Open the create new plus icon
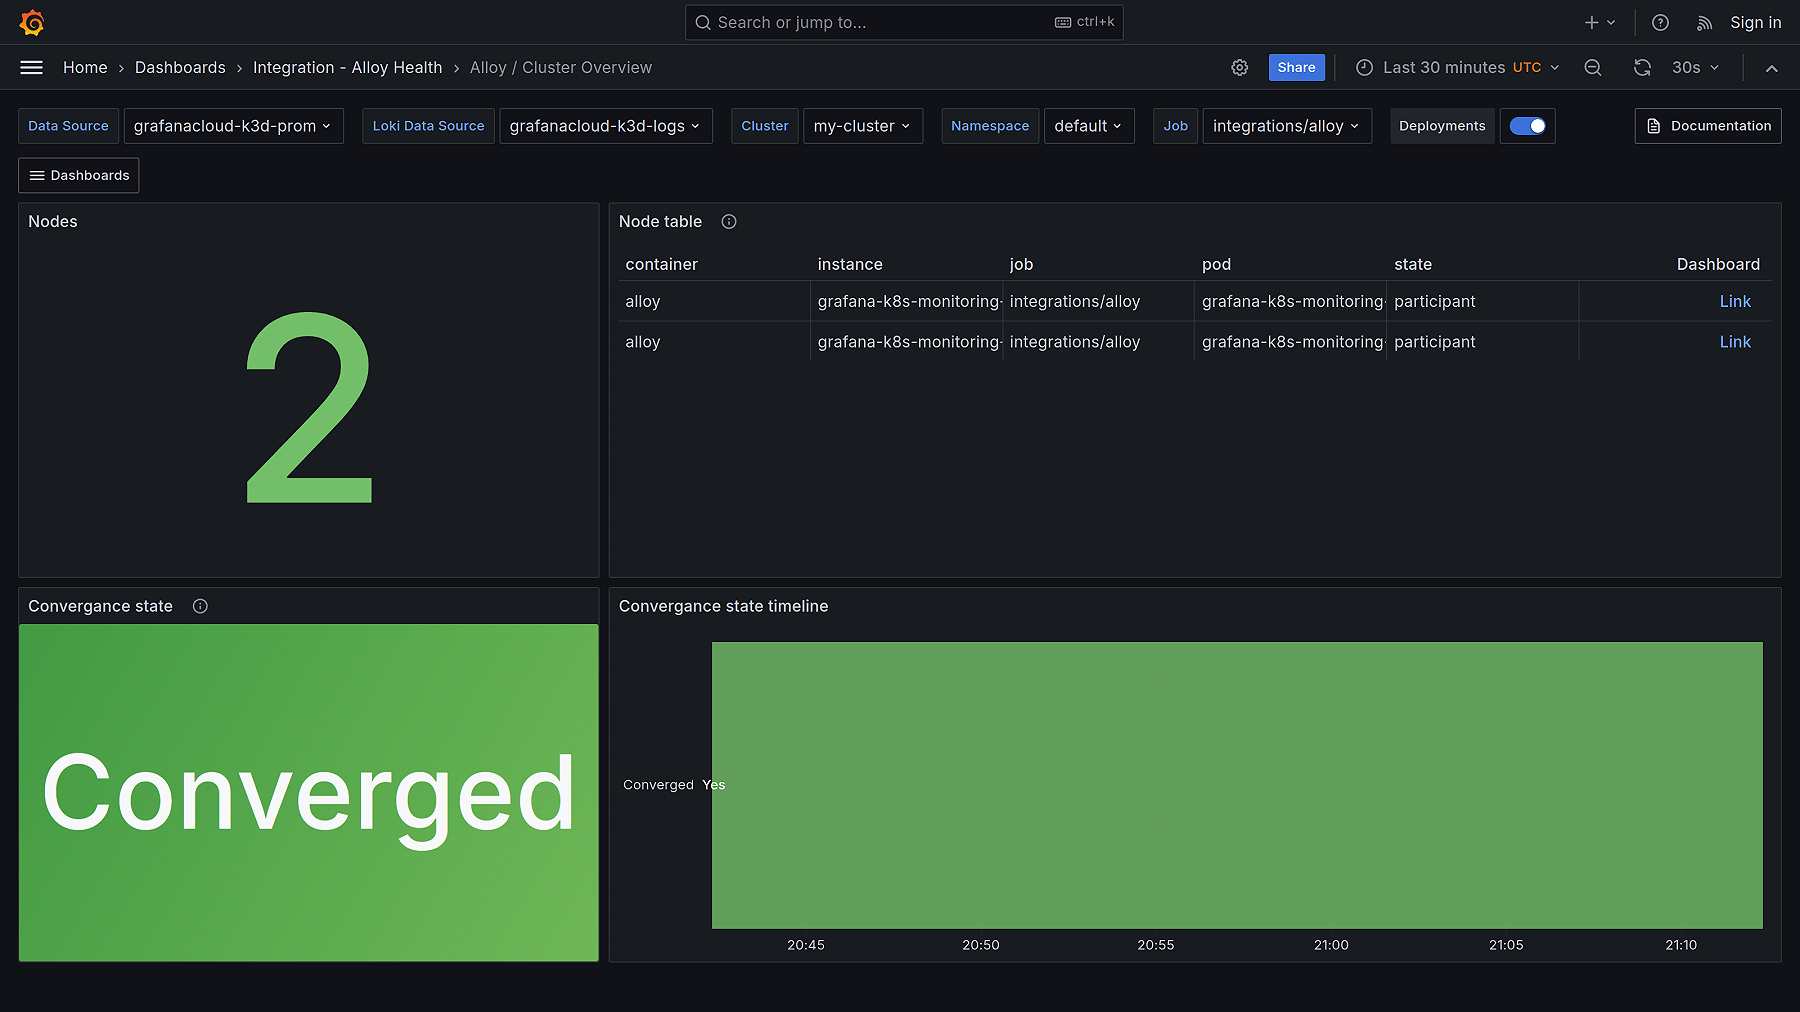Screen dimensions: 1800x1012 coord(1590,22)
